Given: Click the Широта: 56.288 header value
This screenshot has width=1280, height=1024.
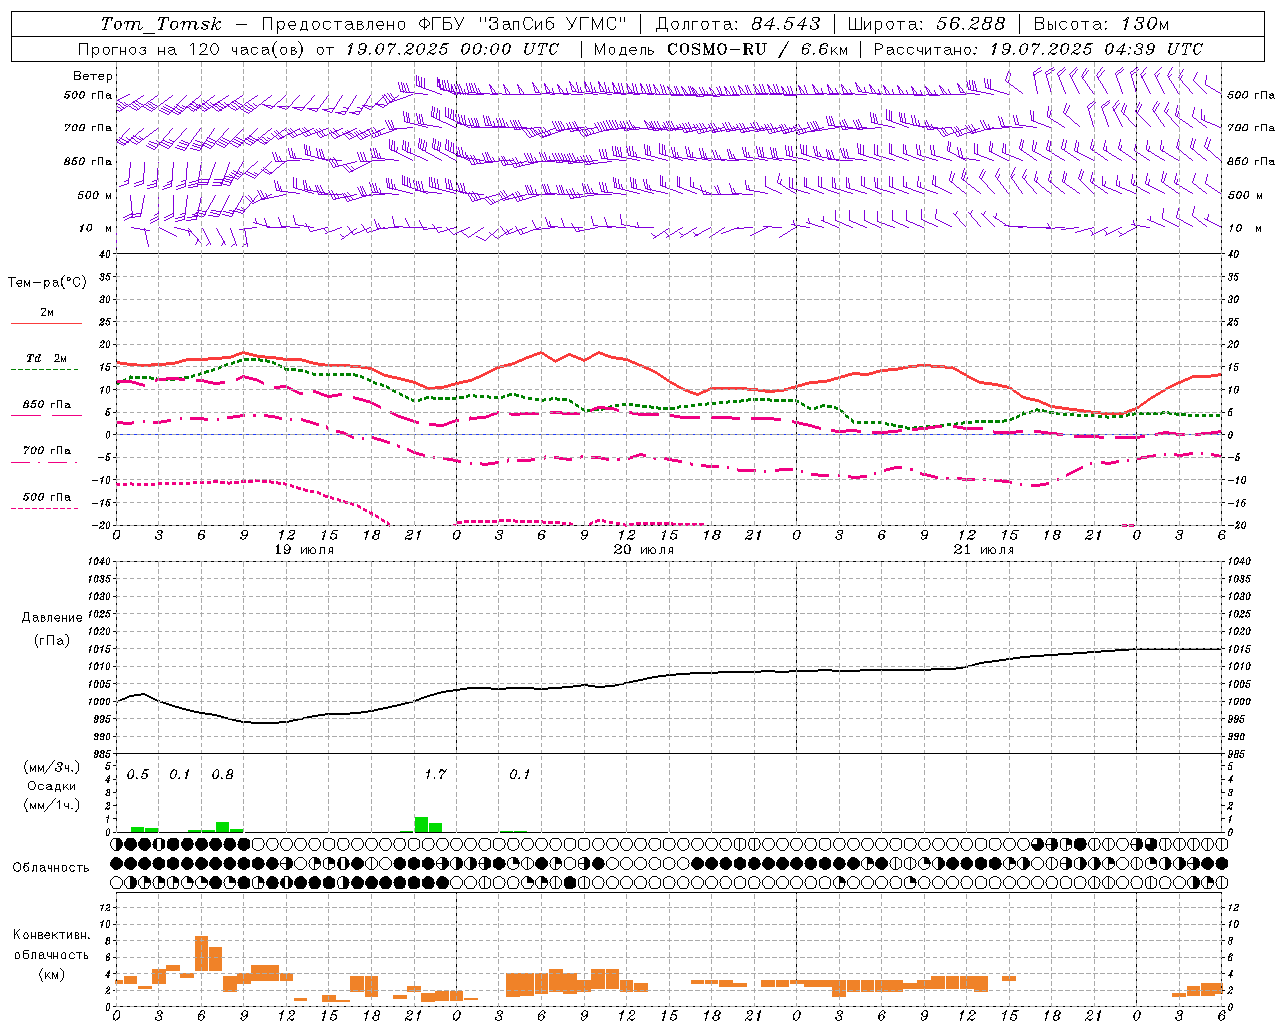Looking at the screenshot, I should point(927,24).
